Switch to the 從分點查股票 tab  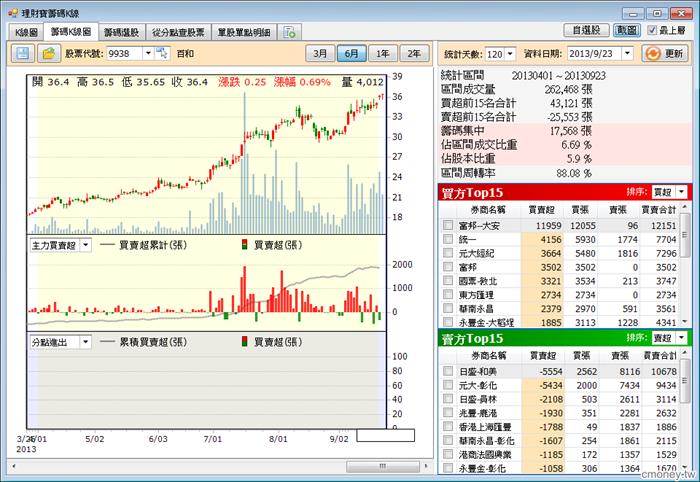pos(178,33)
